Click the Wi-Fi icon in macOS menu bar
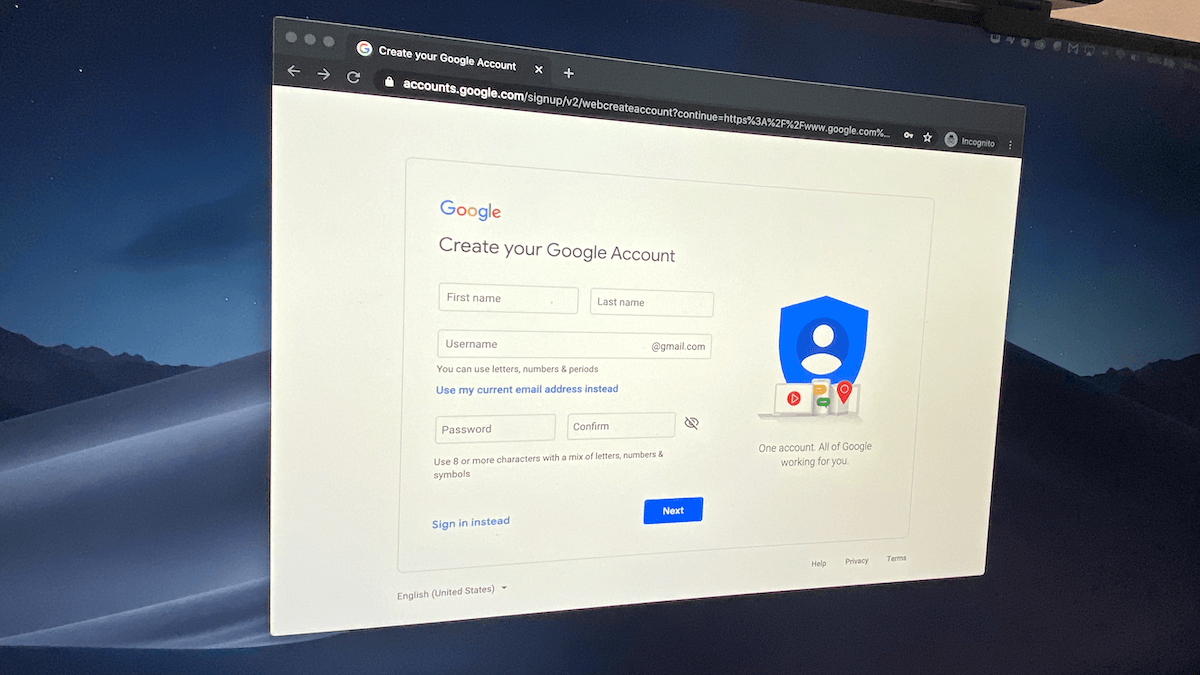Image resolution: width=1200 pixels, height=675 pixels. pyautogui.click(x=1120, y=54)
